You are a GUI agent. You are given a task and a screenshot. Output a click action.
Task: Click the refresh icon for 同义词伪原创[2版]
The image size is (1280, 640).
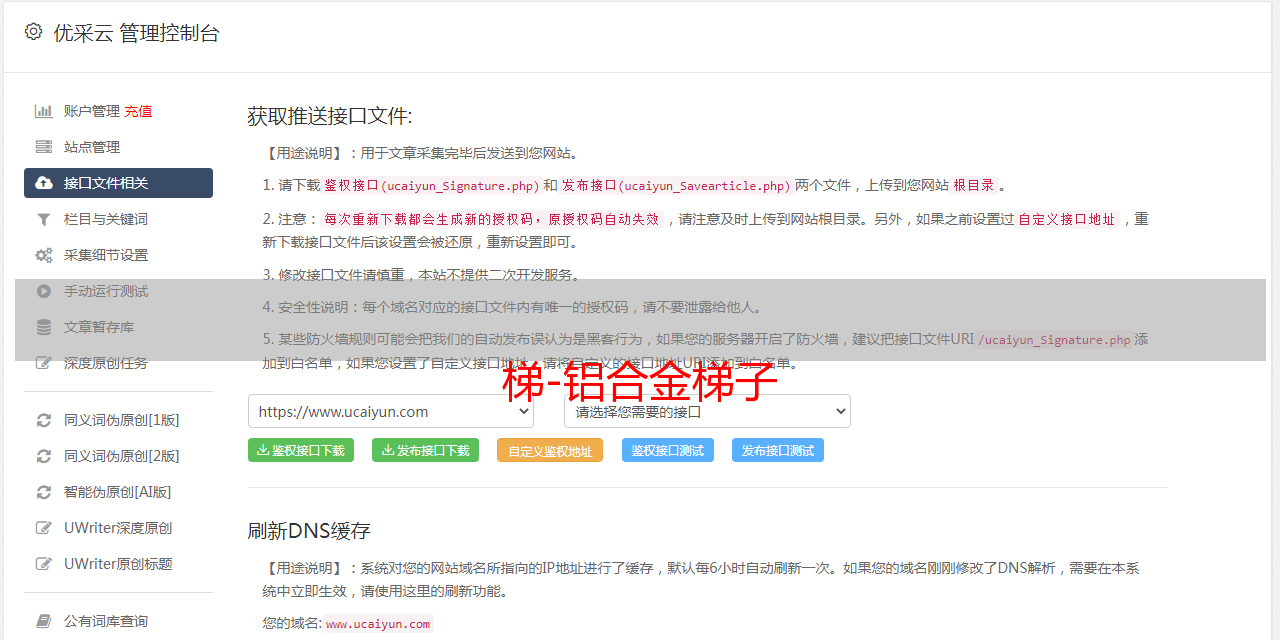[44, 456]
